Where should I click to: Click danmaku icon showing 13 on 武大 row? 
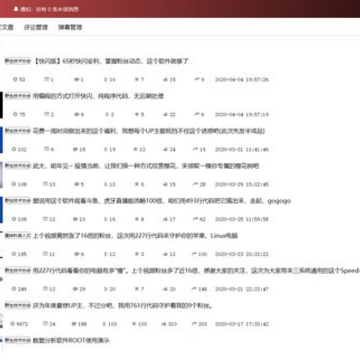tap(45, 184)
